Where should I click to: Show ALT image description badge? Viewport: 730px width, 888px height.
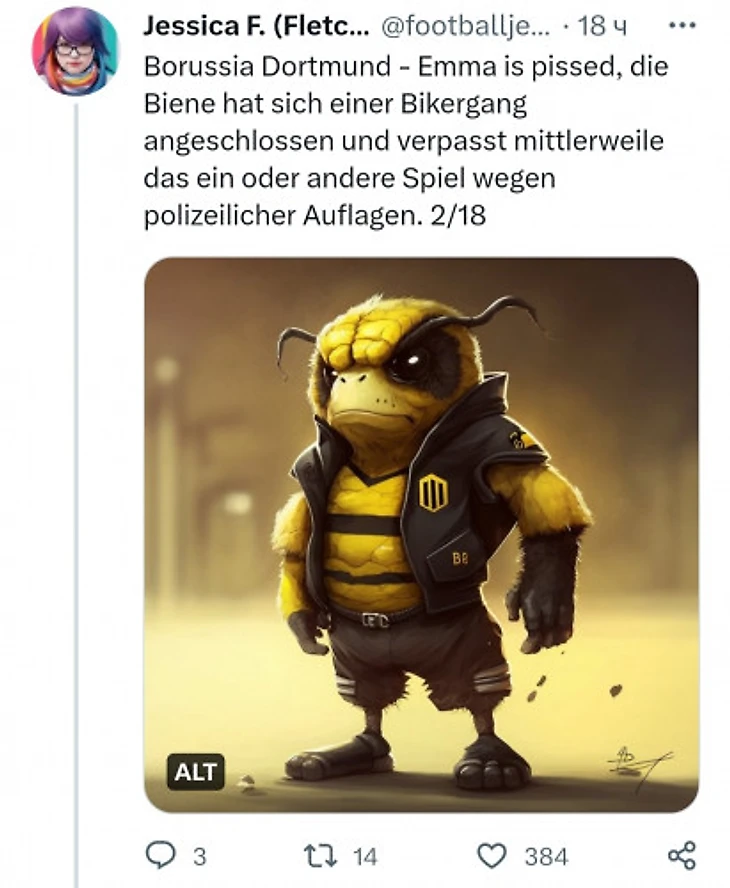pyautogui.click(x=195, y=771)
